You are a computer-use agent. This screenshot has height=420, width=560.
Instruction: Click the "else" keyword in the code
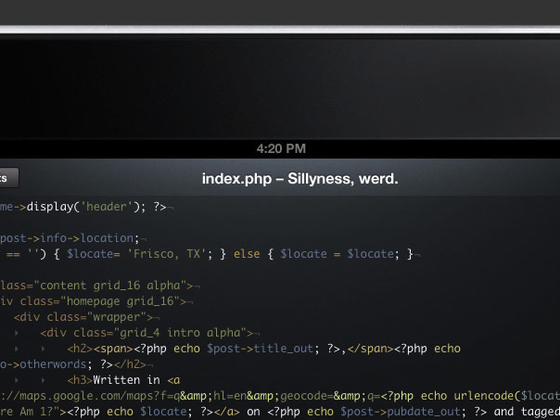(247, 254)
